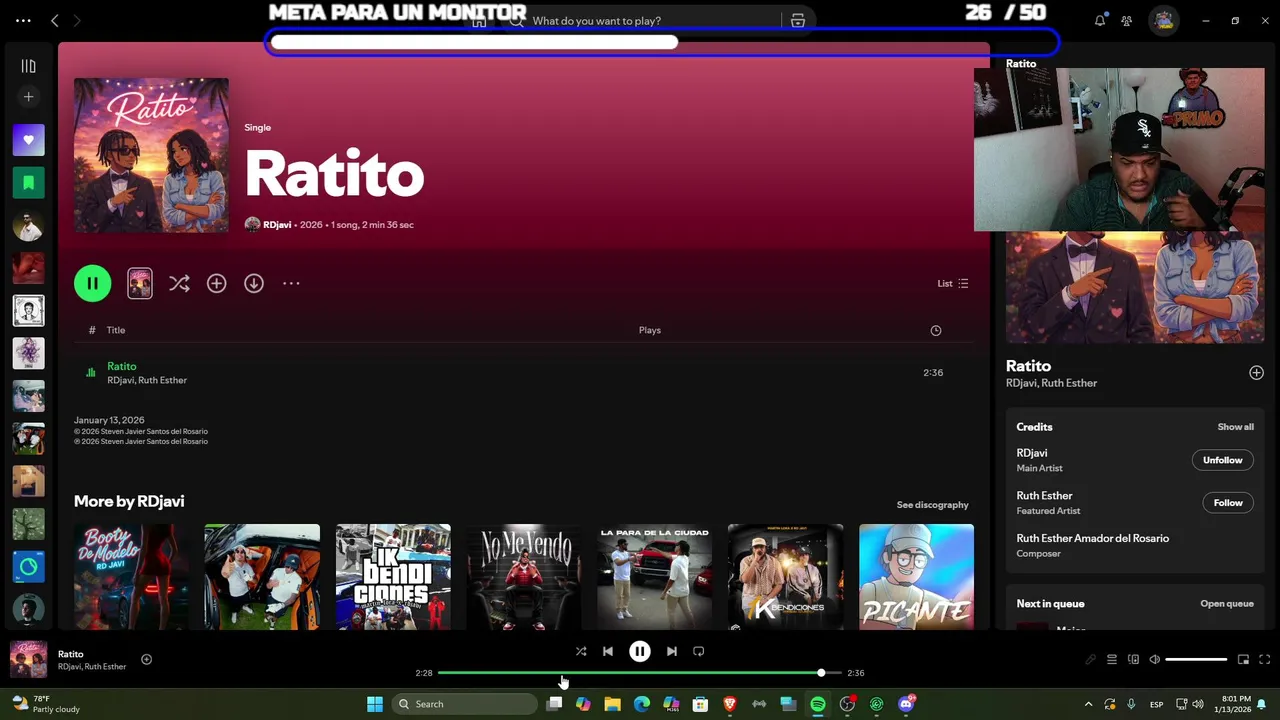Open OBS Studio from the taskbar
This screenshot has width=1280, height=720.
[x=847, y=704]
